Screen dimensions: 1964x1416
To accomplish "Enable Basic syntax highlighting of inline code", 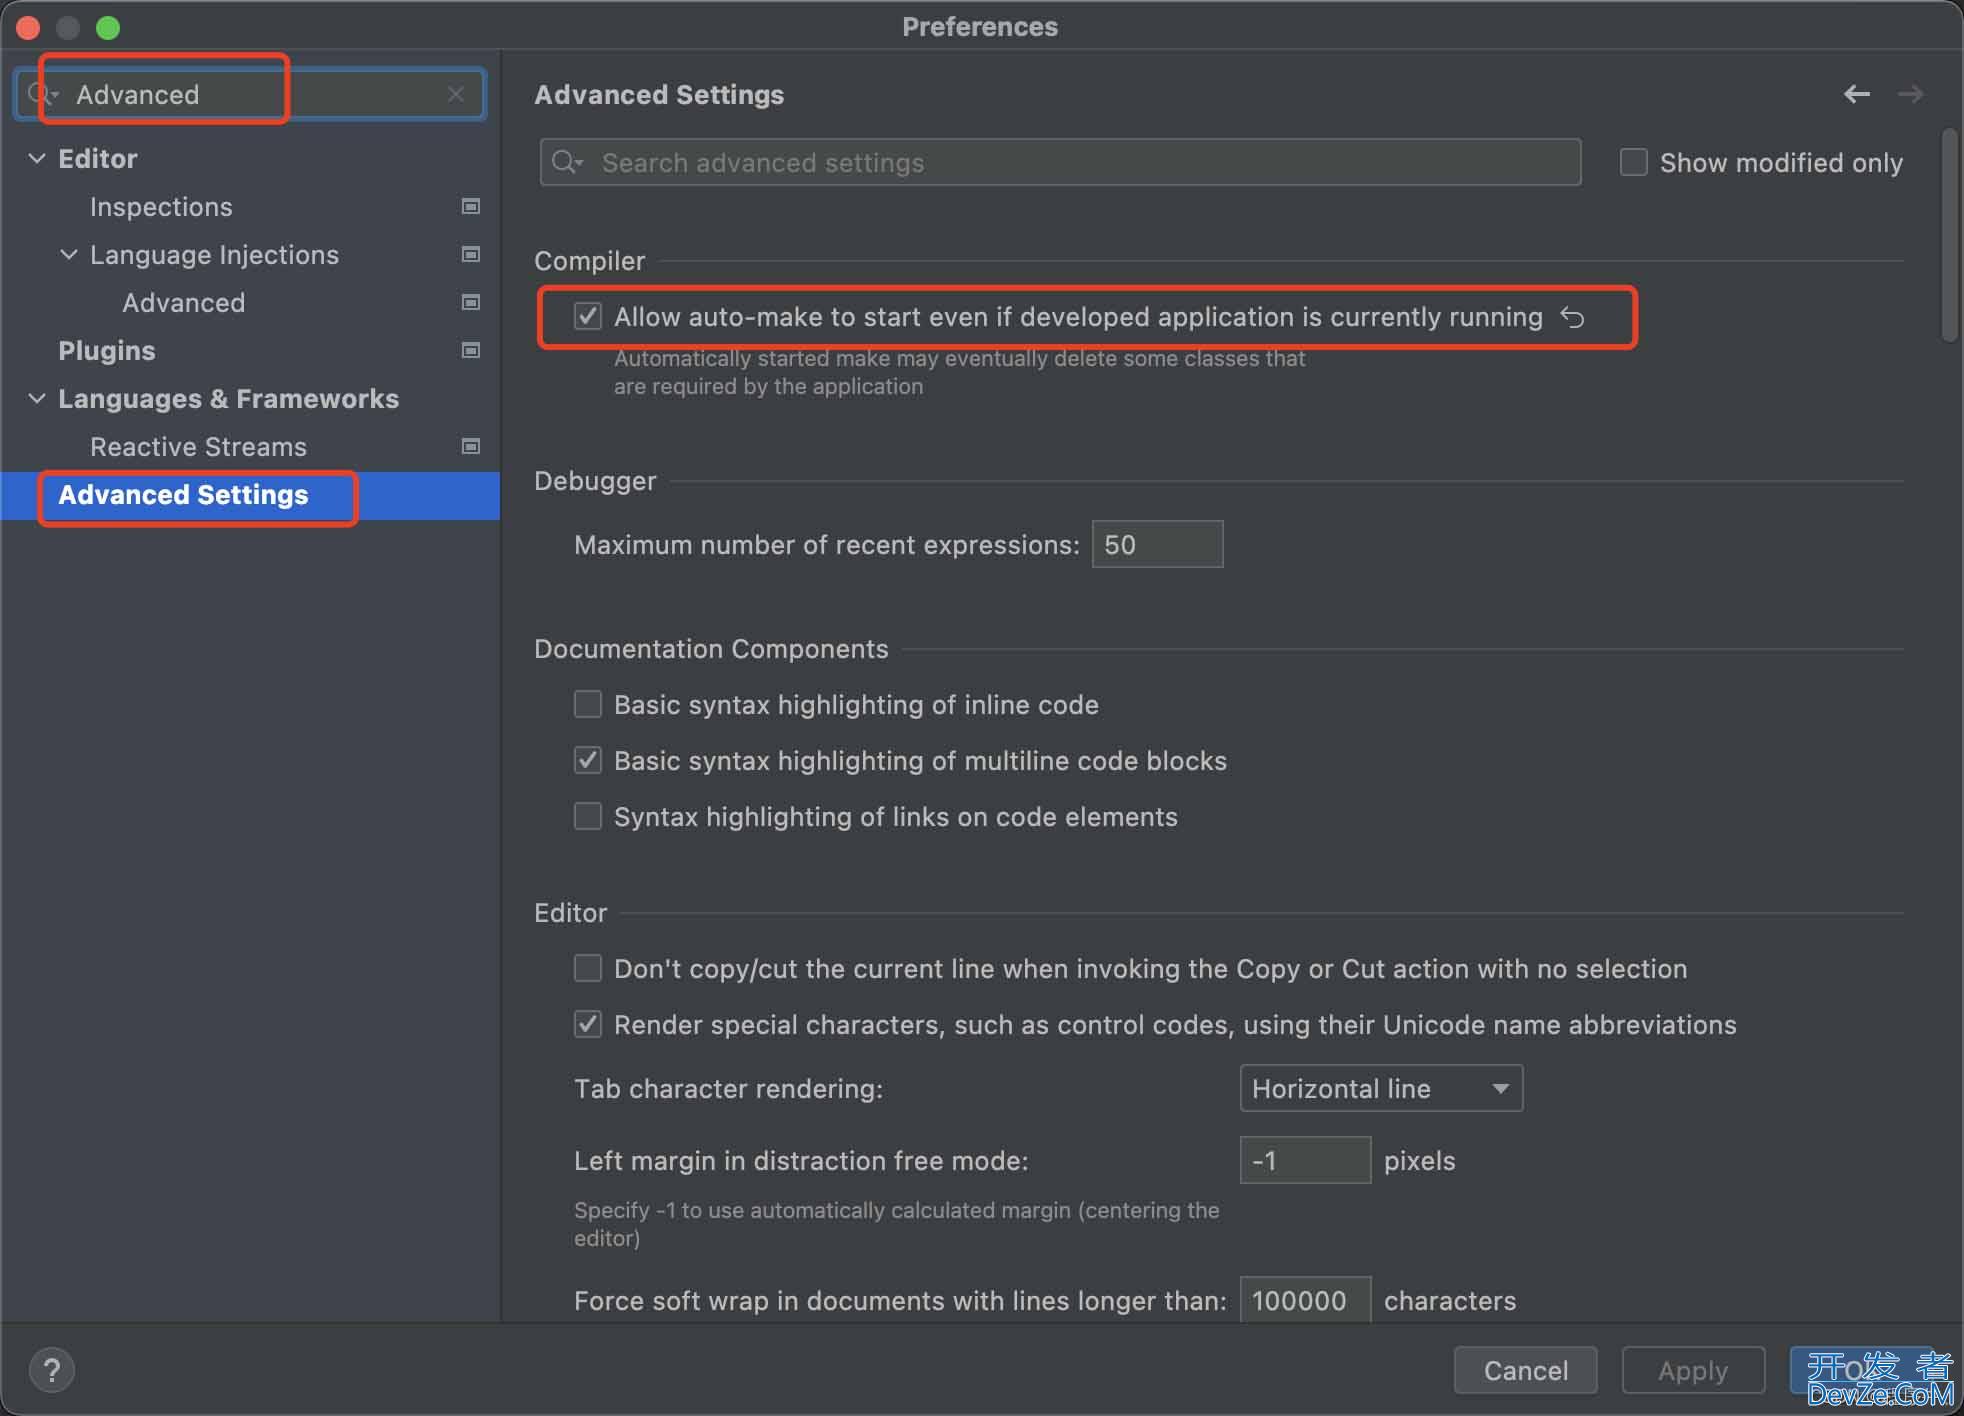I will tap(588, 704).
